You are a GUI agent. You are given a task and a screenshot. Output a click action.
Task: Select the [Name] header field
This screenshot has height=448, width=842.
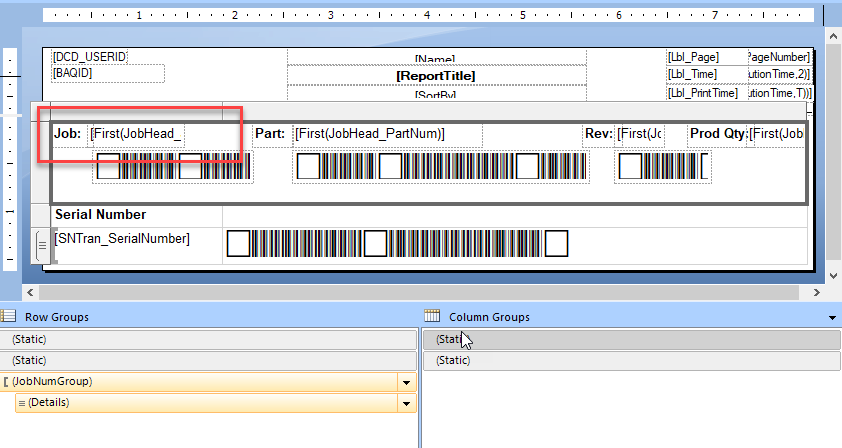pyautogui.click(x=436, y=57)
